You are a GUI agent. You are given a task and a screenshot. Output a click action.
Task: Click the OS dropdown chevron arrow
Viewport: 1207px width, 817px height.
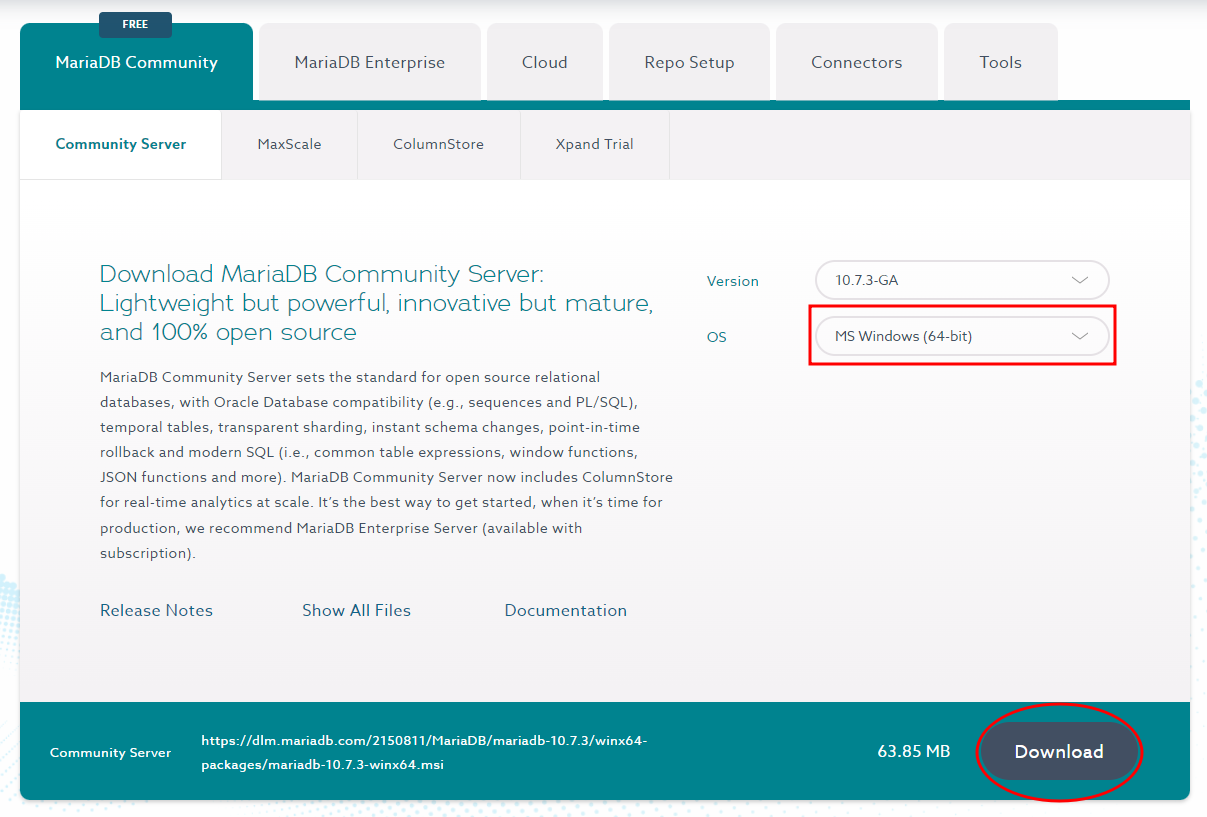pos(1080,336)
